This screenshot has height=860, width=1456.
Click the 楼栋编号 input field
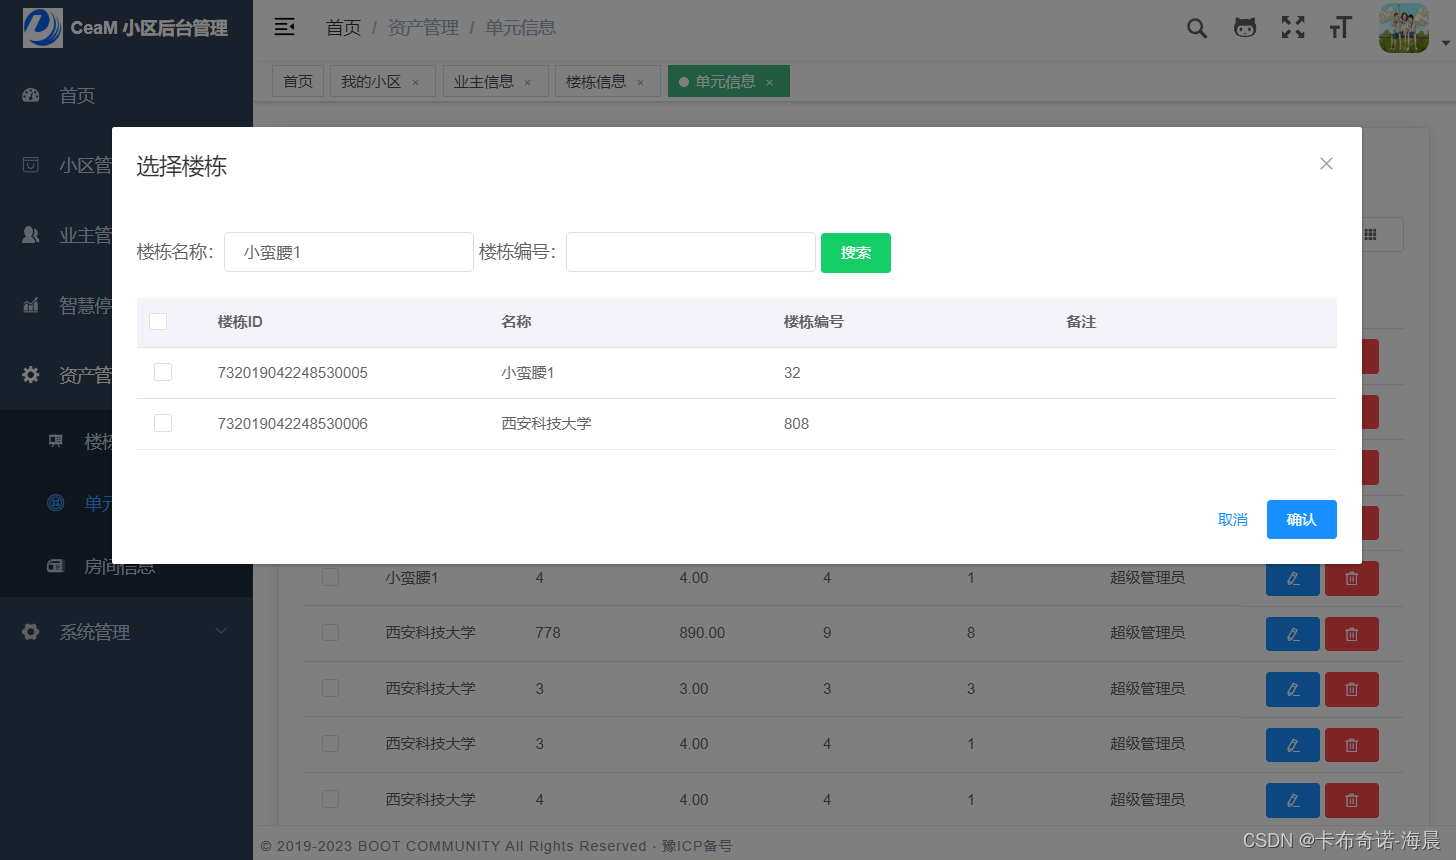click(x=690, y=251)
